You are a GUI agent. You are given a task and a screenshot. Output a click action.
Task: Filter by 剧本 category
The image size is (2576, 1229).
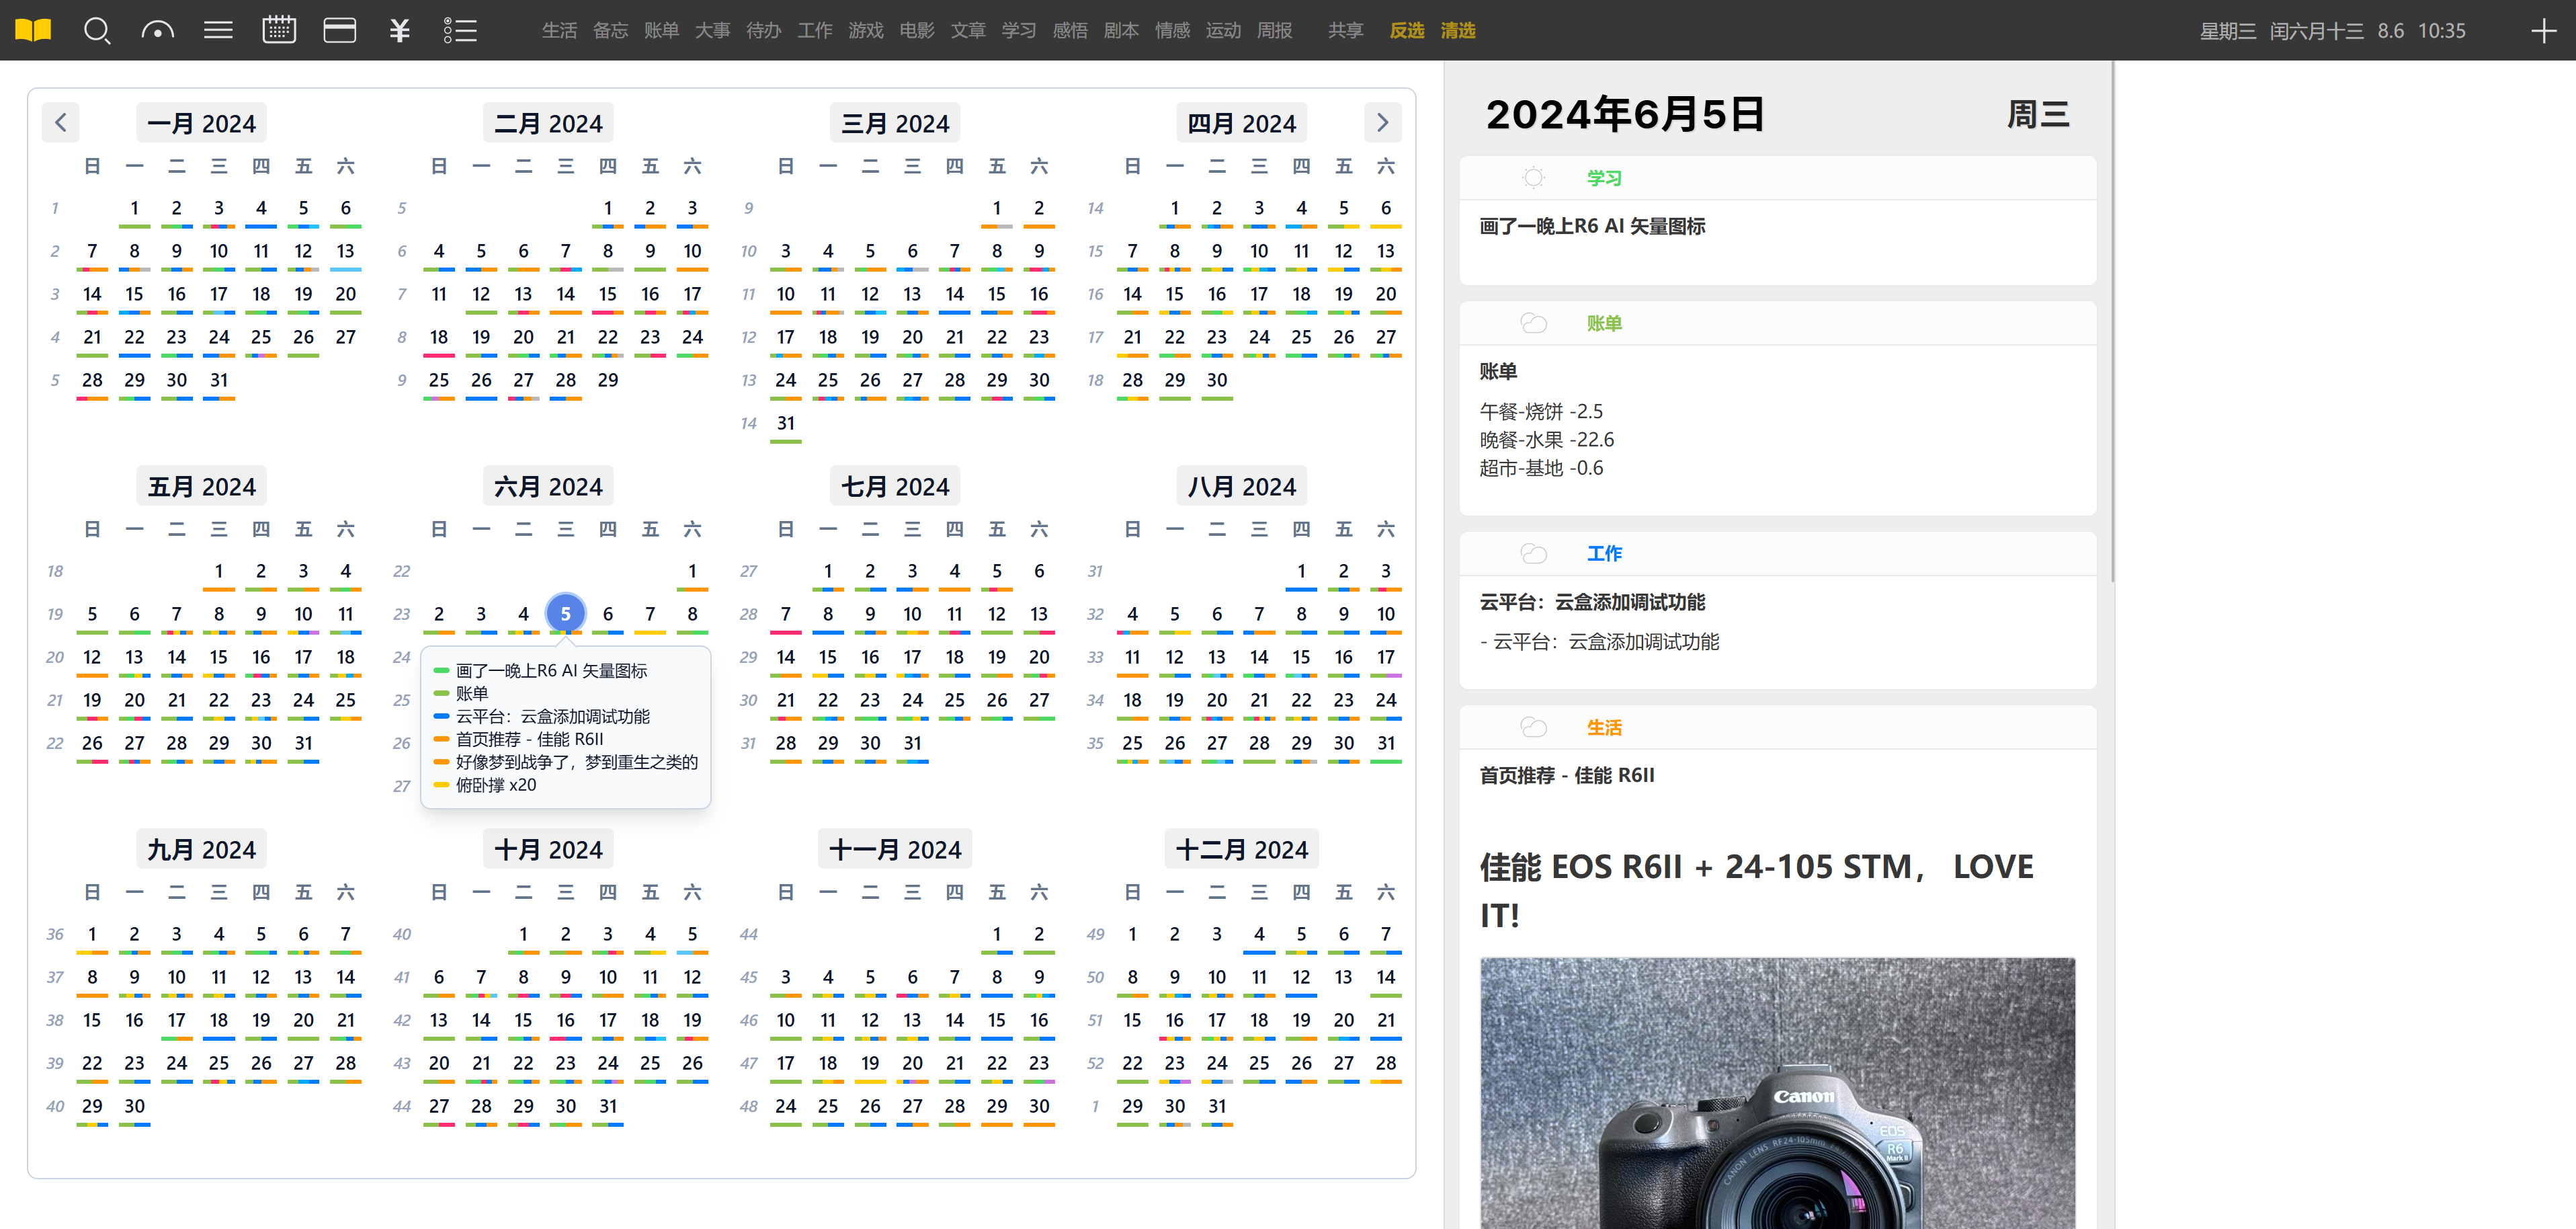1120,30
